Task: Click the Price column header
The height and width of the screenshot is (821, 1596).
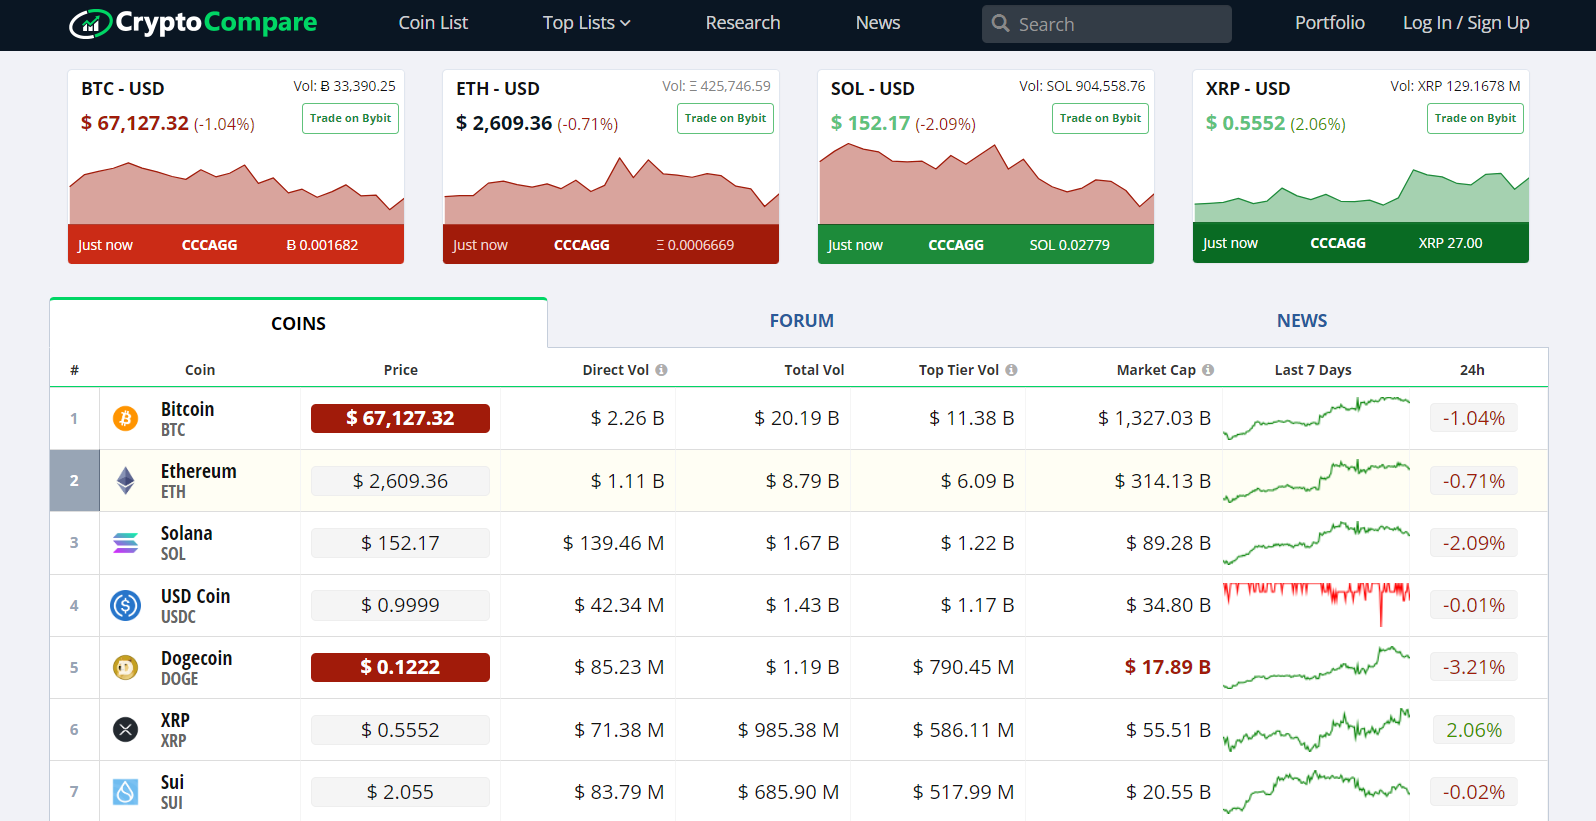Action: click(401, 370)
